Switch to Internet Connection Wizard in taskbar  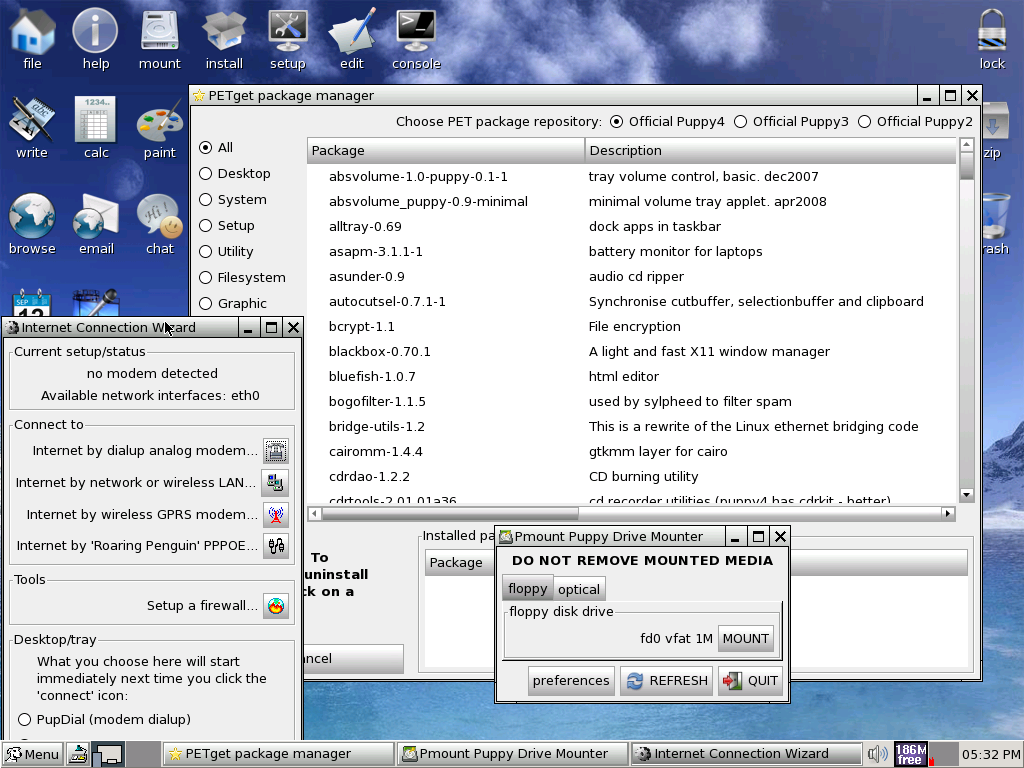pyautogui.click(x=746, y=754)
